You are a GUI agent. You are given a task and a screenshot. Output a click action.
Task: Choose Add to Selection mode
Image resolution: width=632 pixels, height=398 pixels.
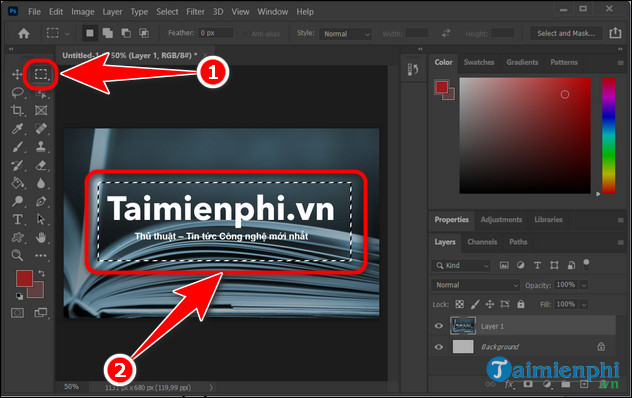(x=108, y=33)
